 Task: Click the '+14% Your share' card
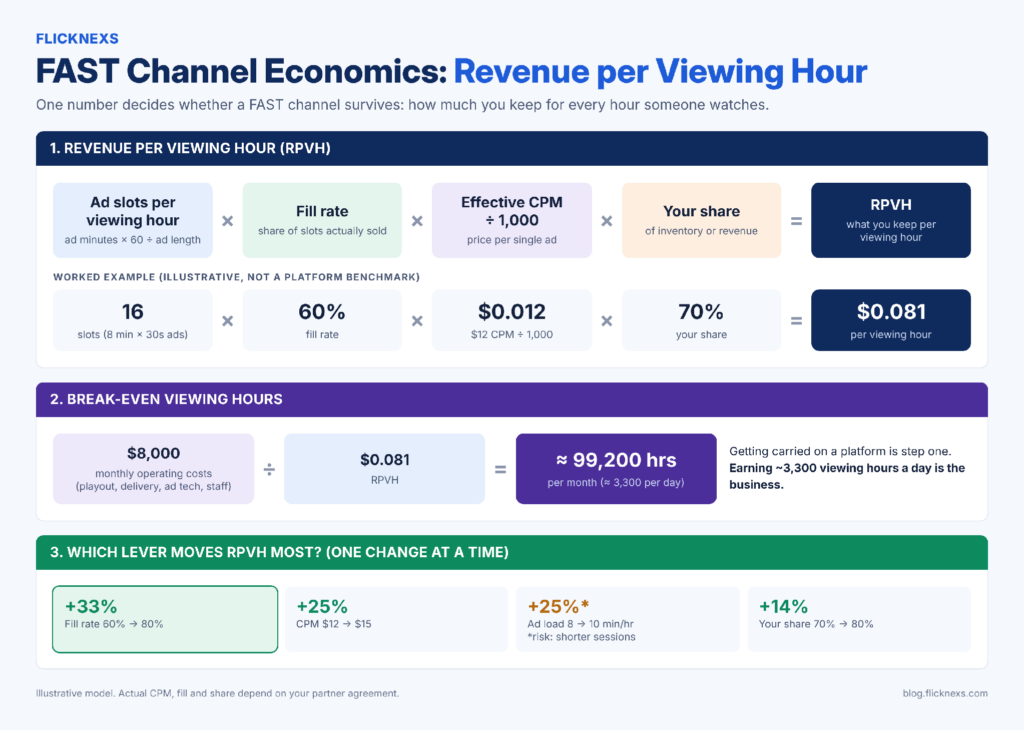click(x=859, y=619)
